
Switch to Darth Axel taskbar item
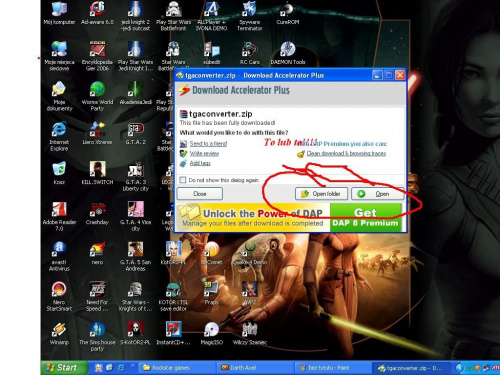[255, 368]
